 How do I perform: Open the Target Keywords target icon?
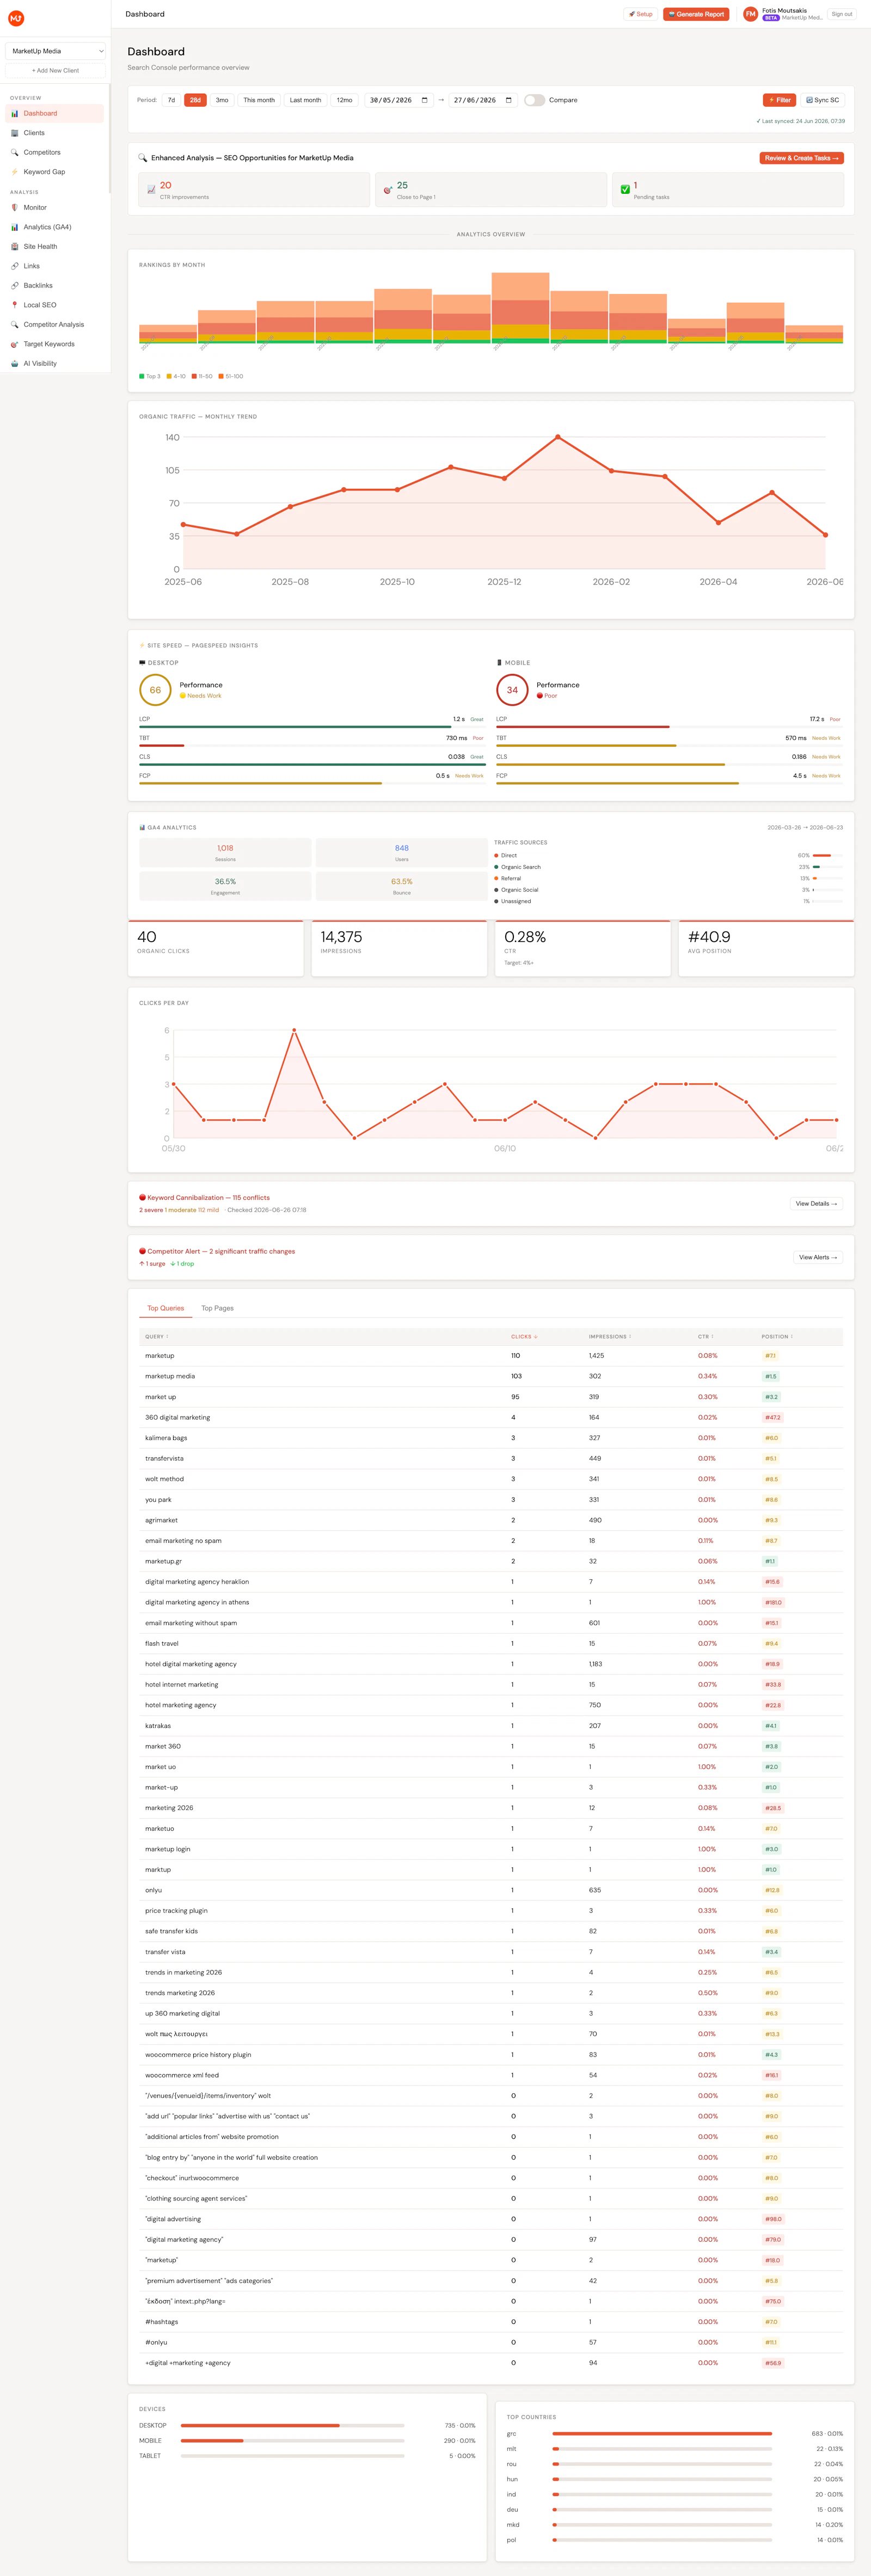15,344
